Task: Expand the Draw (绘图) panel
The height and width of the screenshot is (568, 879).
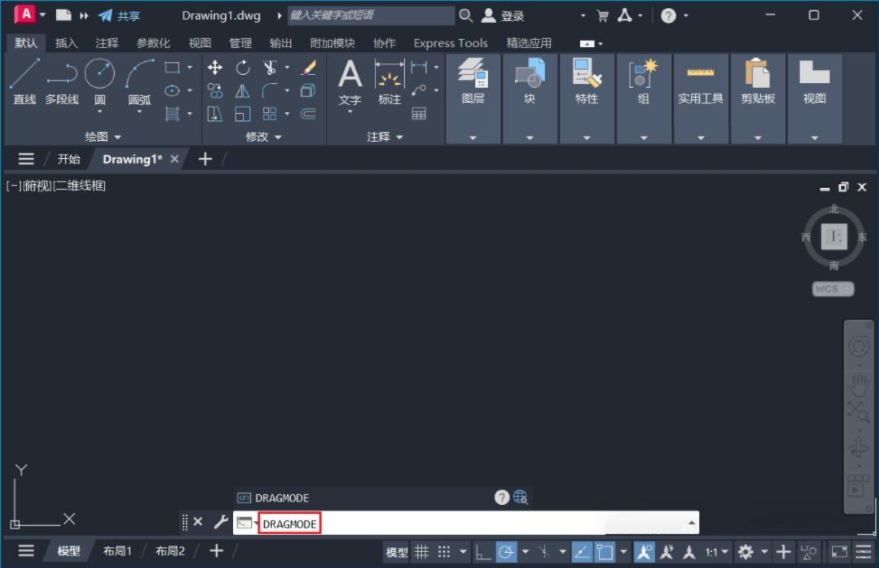Action: point(103,137)
